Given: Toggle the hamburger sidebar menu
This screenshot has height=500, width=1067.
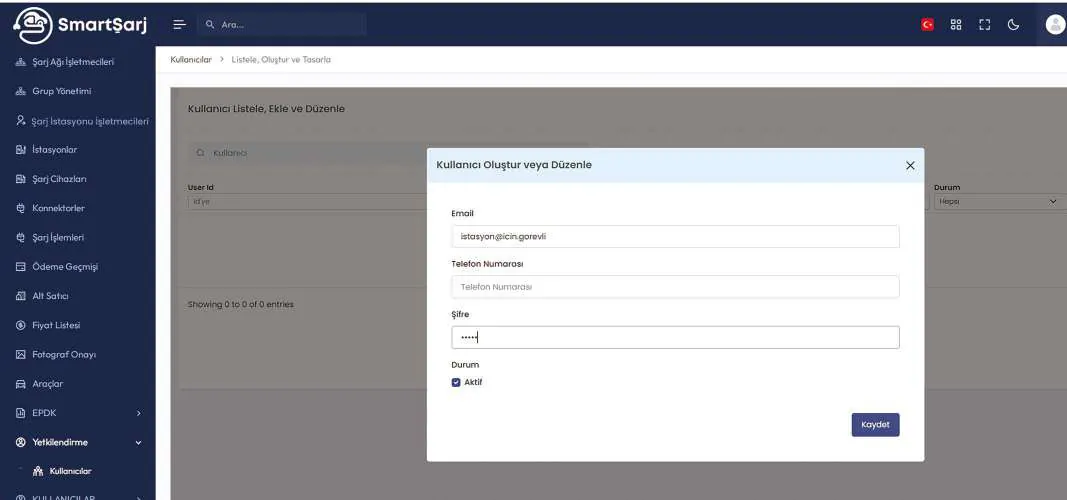Looking at the screenshot, I should click(x=179, y=24).
